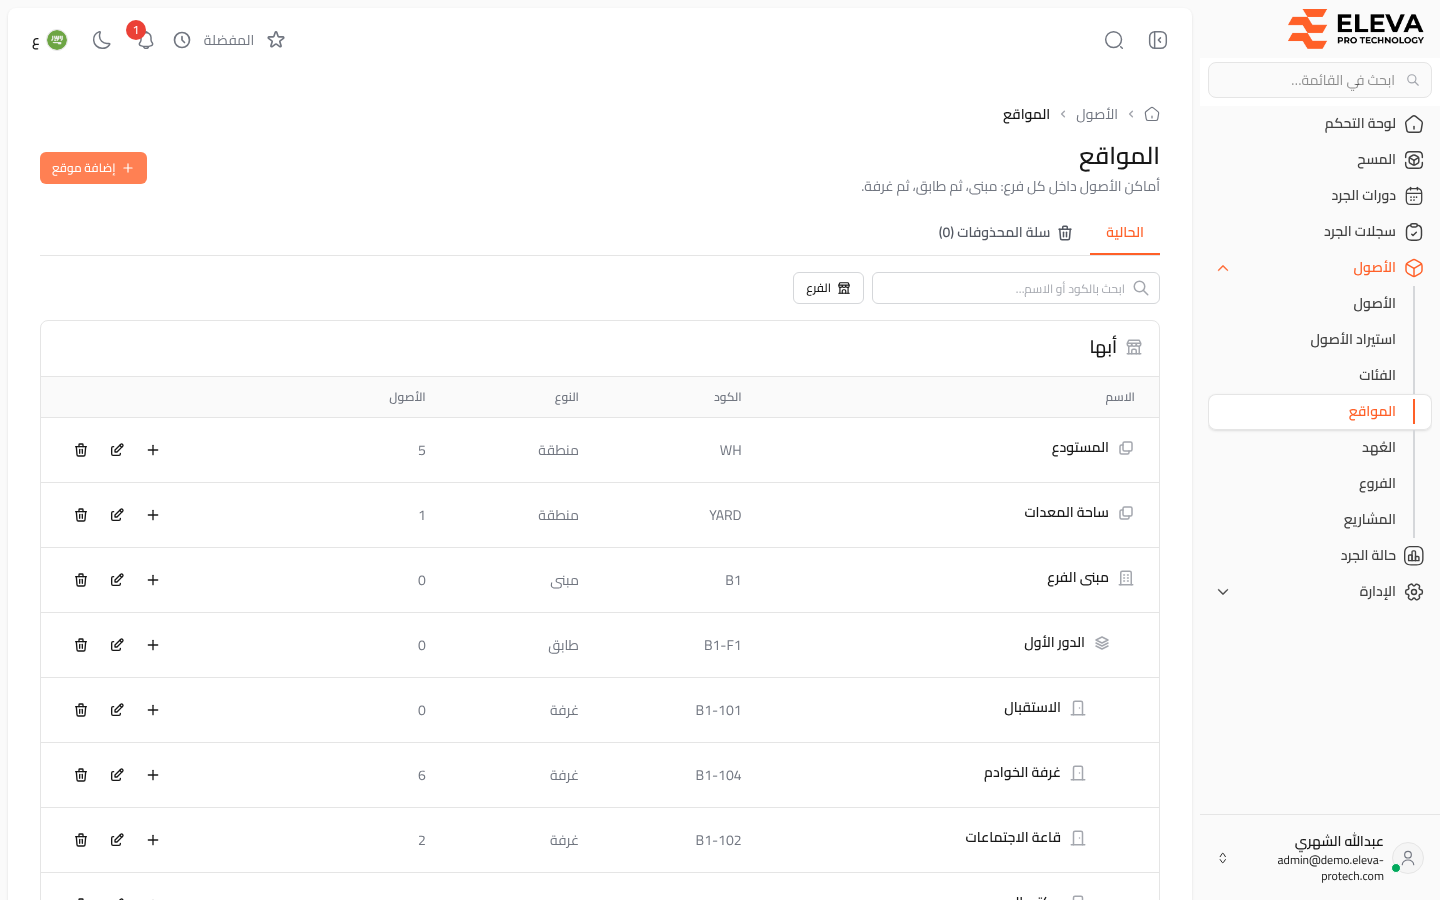This screenshot has width=1440, height=900.
Task: Open سجلات الجرد in the sidebar
Action: point(1320,232)
